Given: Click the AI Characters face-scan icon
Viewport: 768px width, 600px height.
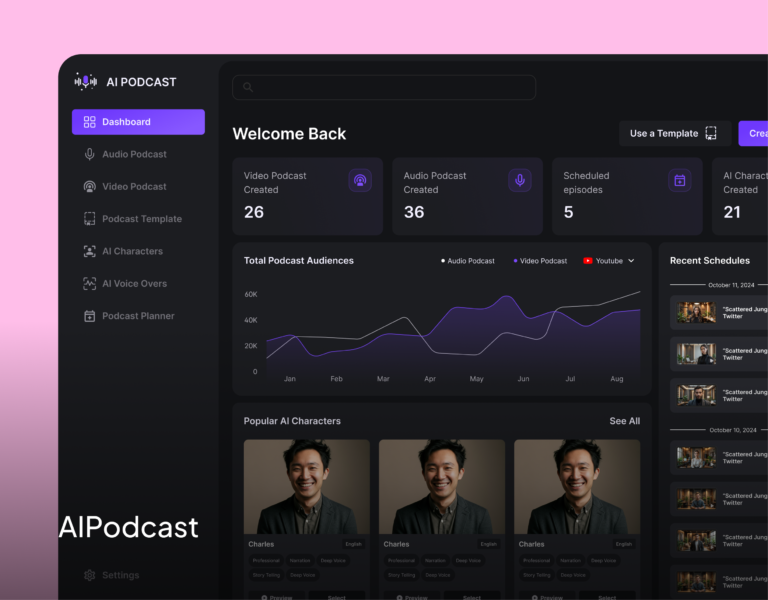Looking at the screenshot, I should click(x=90, y=251).
